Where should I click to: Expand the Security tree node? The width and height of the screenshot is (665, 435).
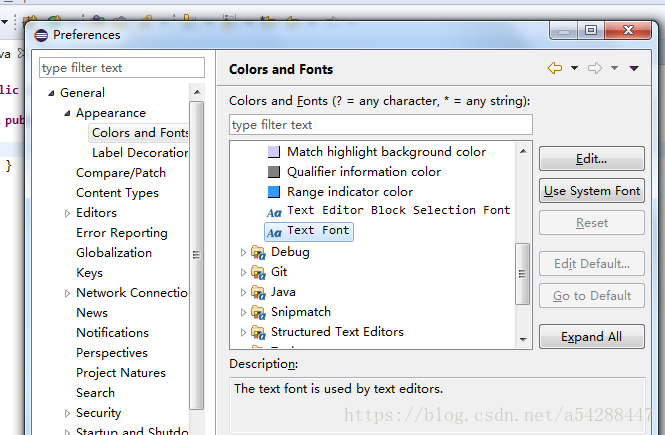[x=67, y=413]
